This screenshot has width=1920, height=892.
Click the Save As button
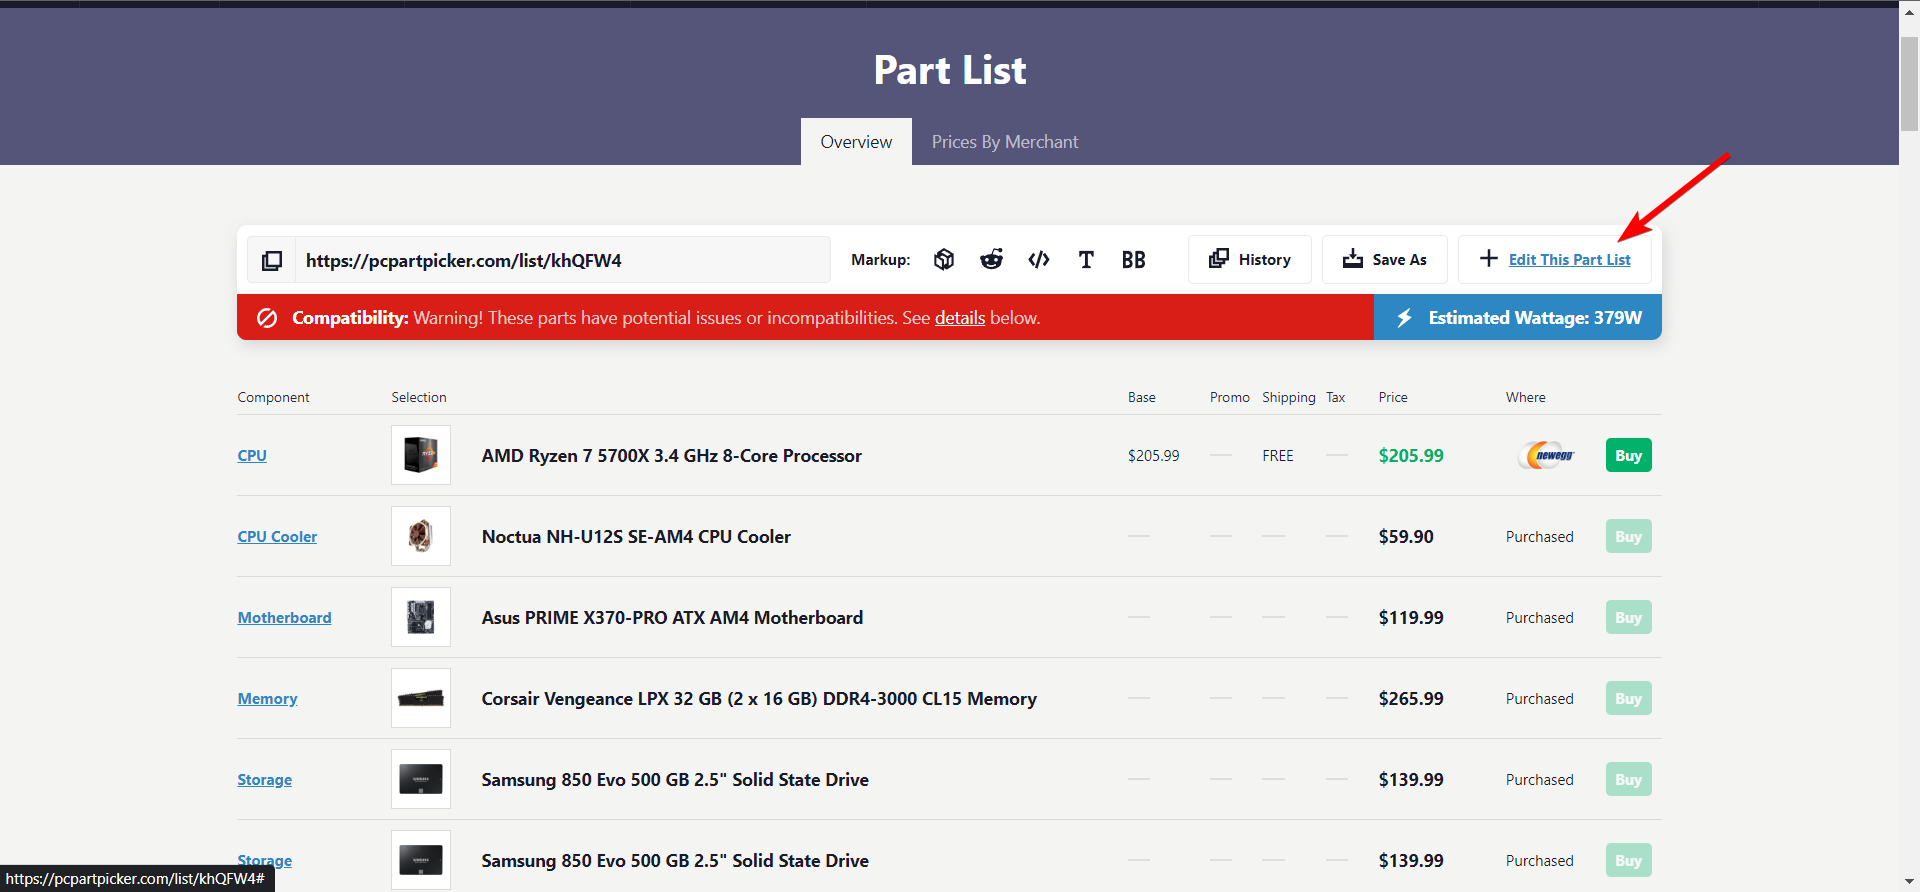(x=1385, y=260)
